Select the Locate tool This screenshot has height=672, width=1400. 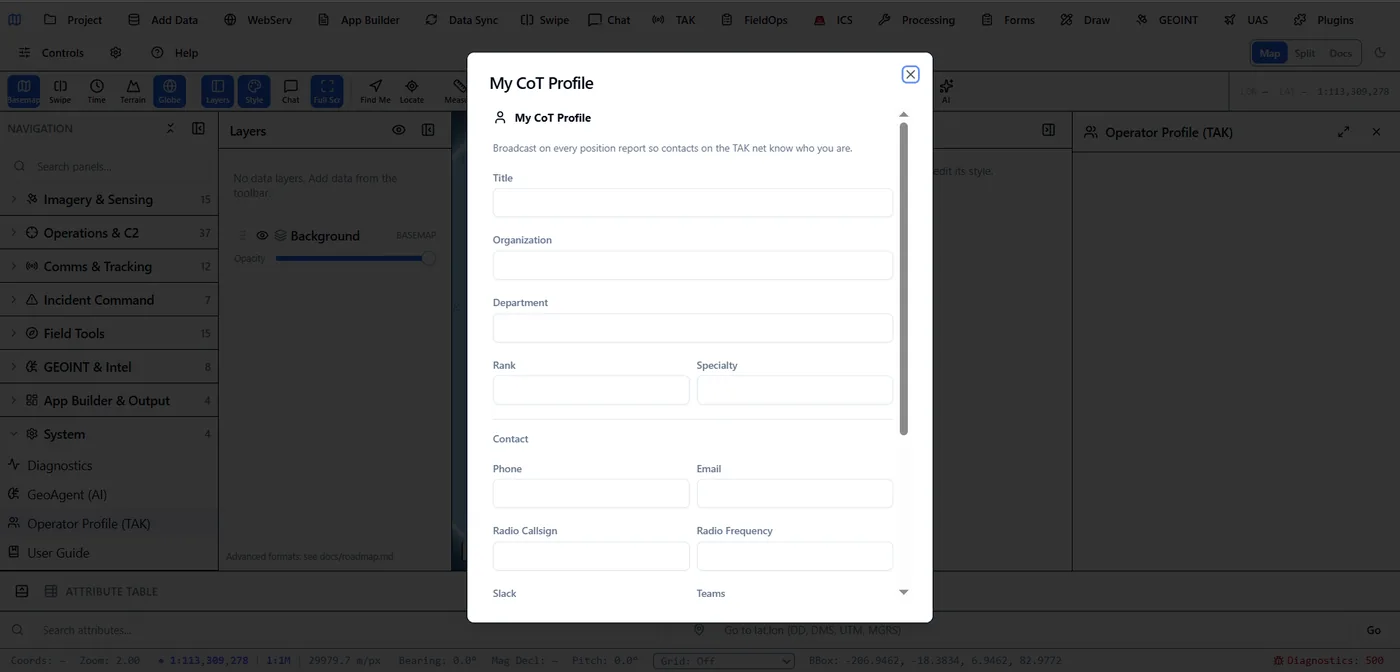click(x=412, y=91)
